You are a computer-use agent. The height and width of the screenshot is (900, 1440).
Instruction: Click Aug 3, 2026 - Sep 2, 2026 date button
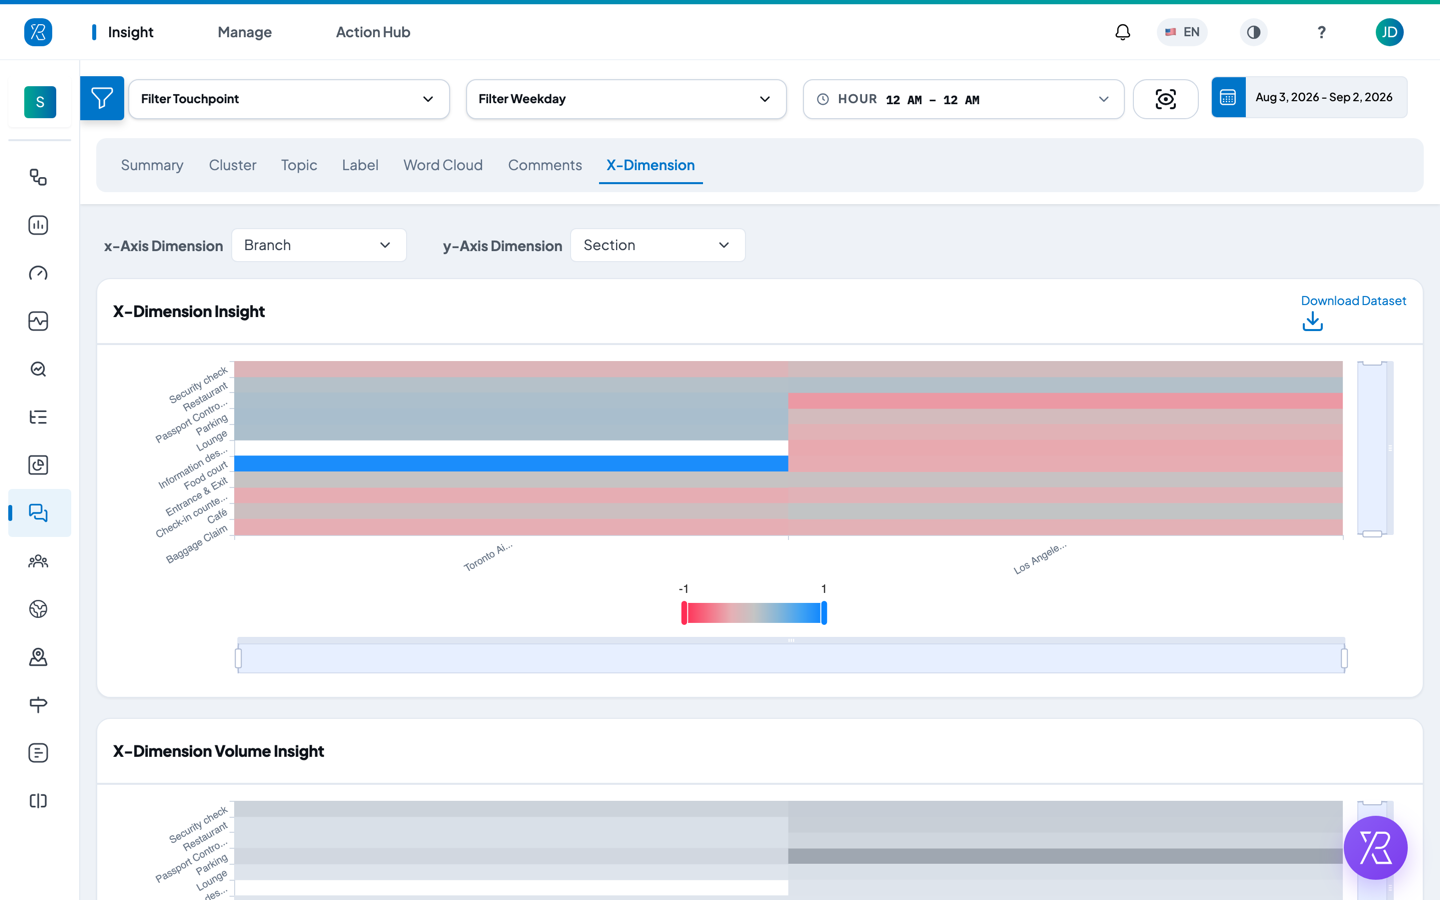1324,97
